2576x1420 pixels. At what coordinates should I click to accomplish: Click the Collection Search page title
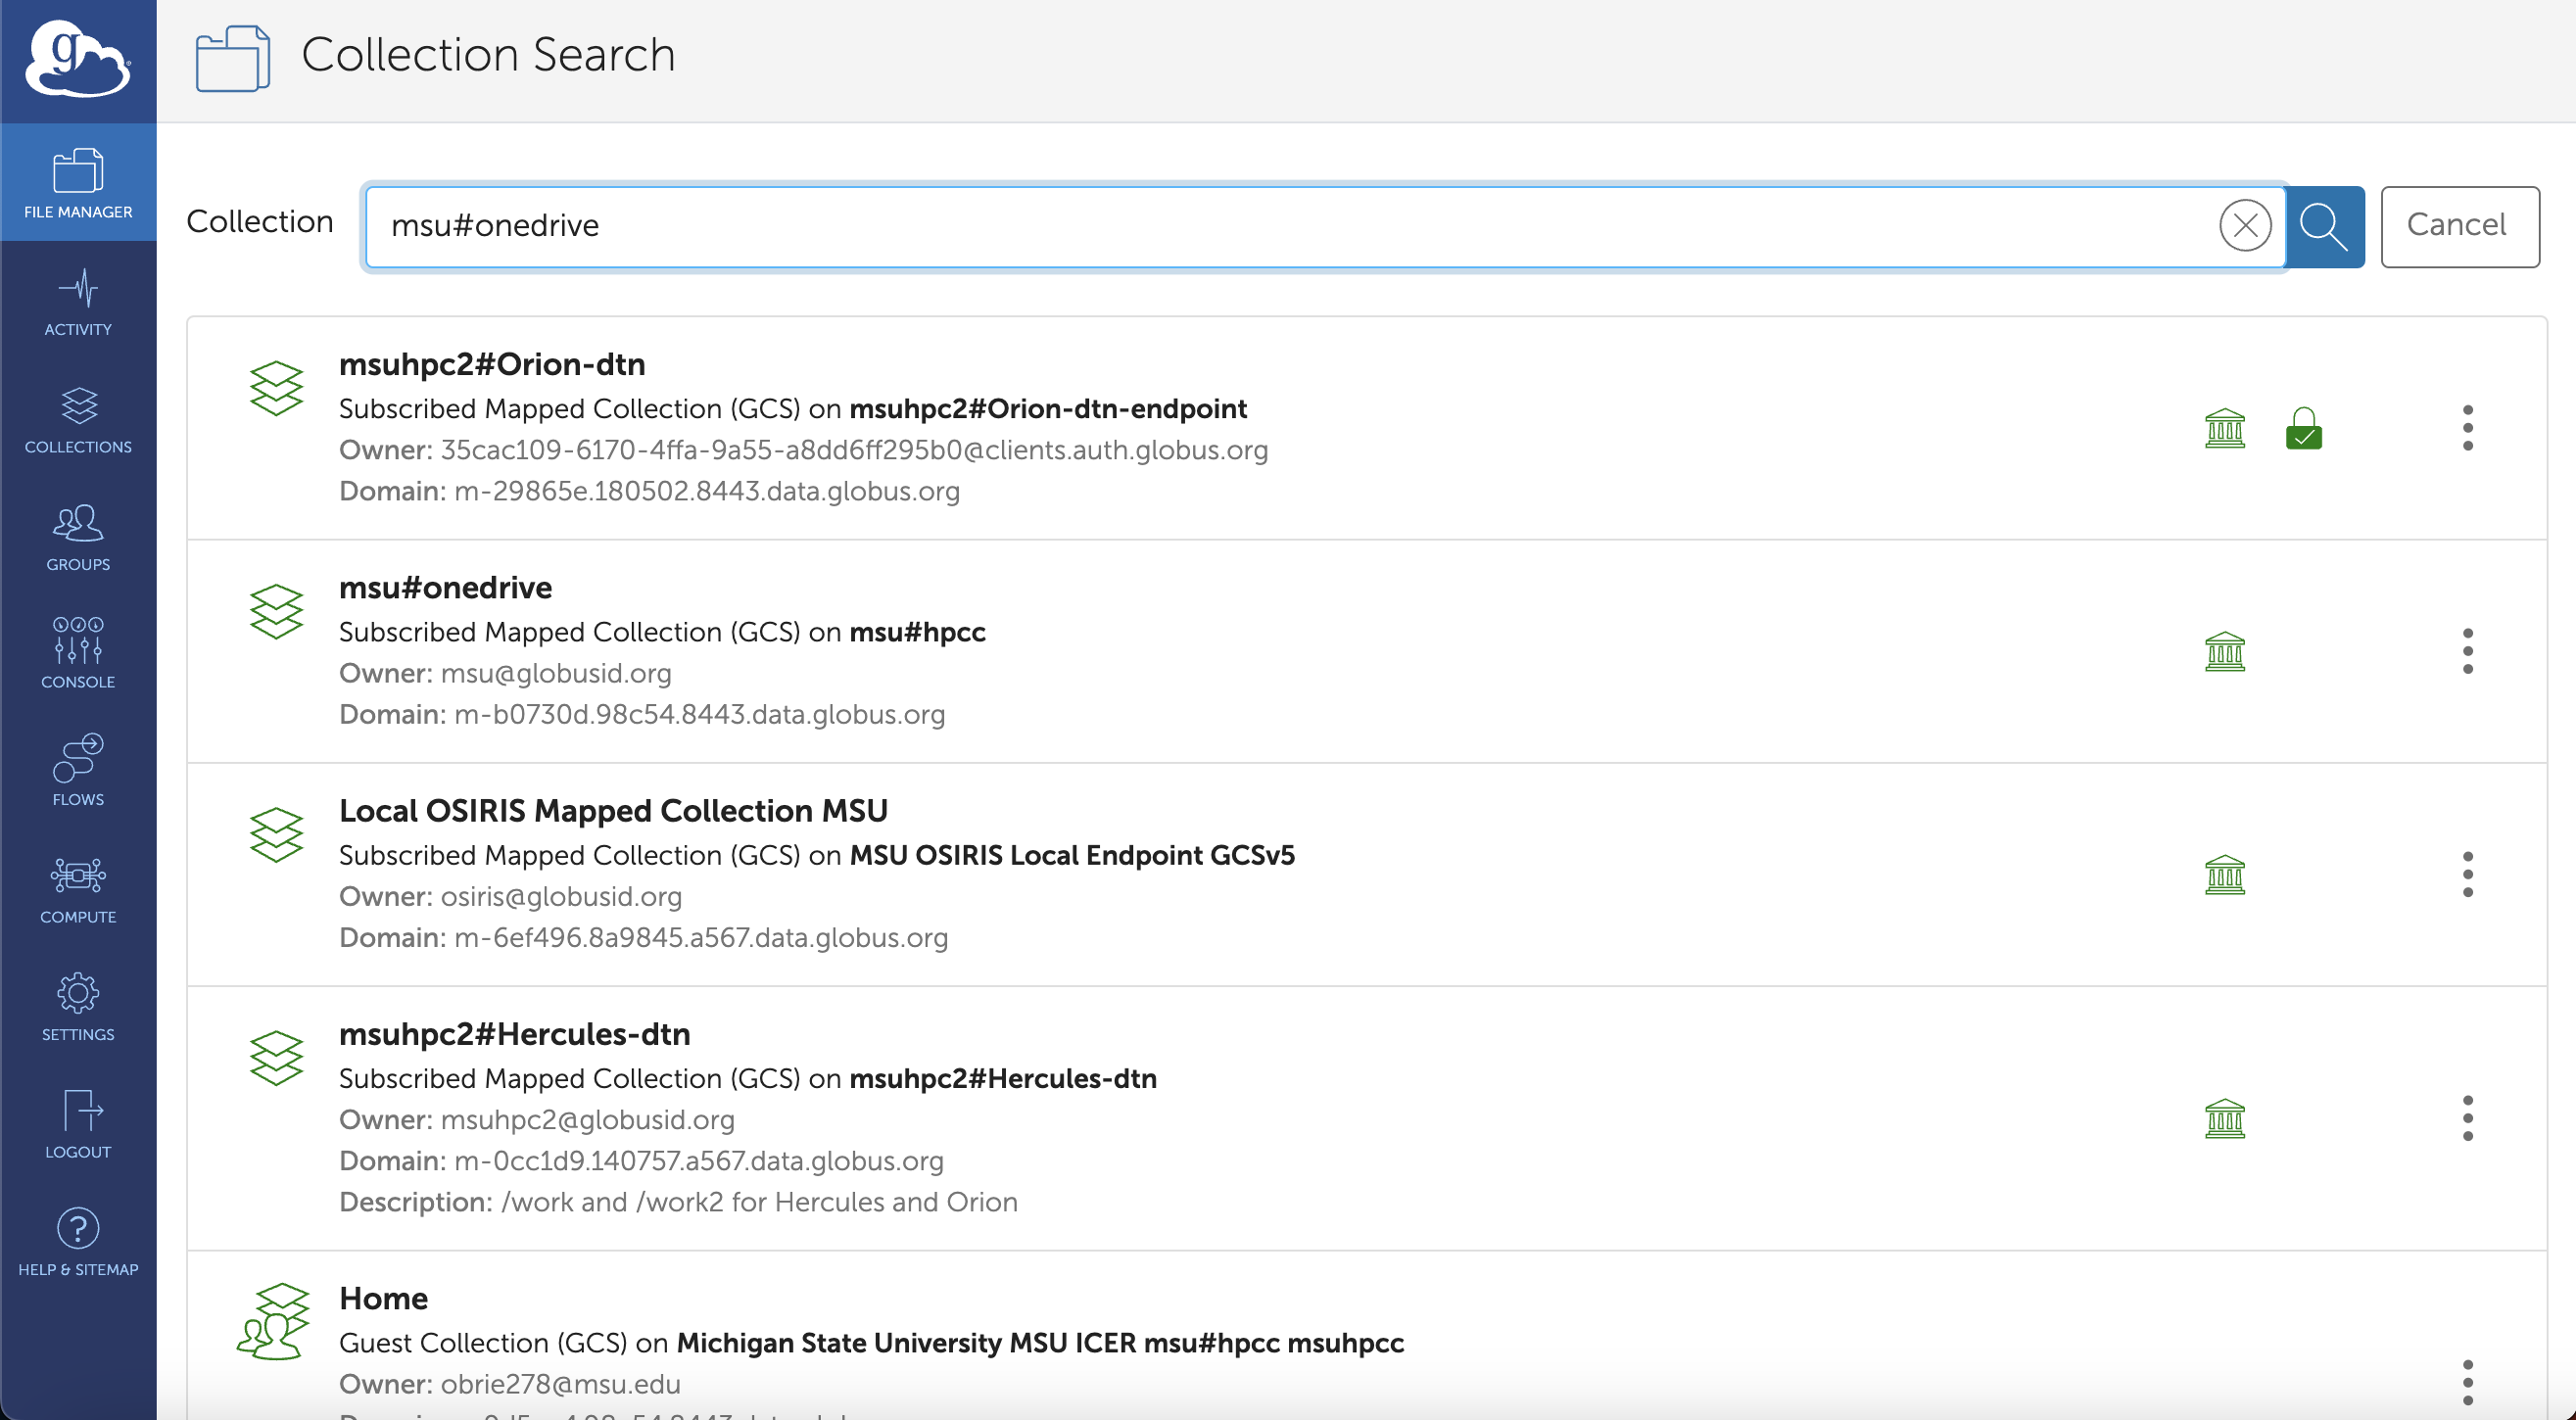(488, 55)
